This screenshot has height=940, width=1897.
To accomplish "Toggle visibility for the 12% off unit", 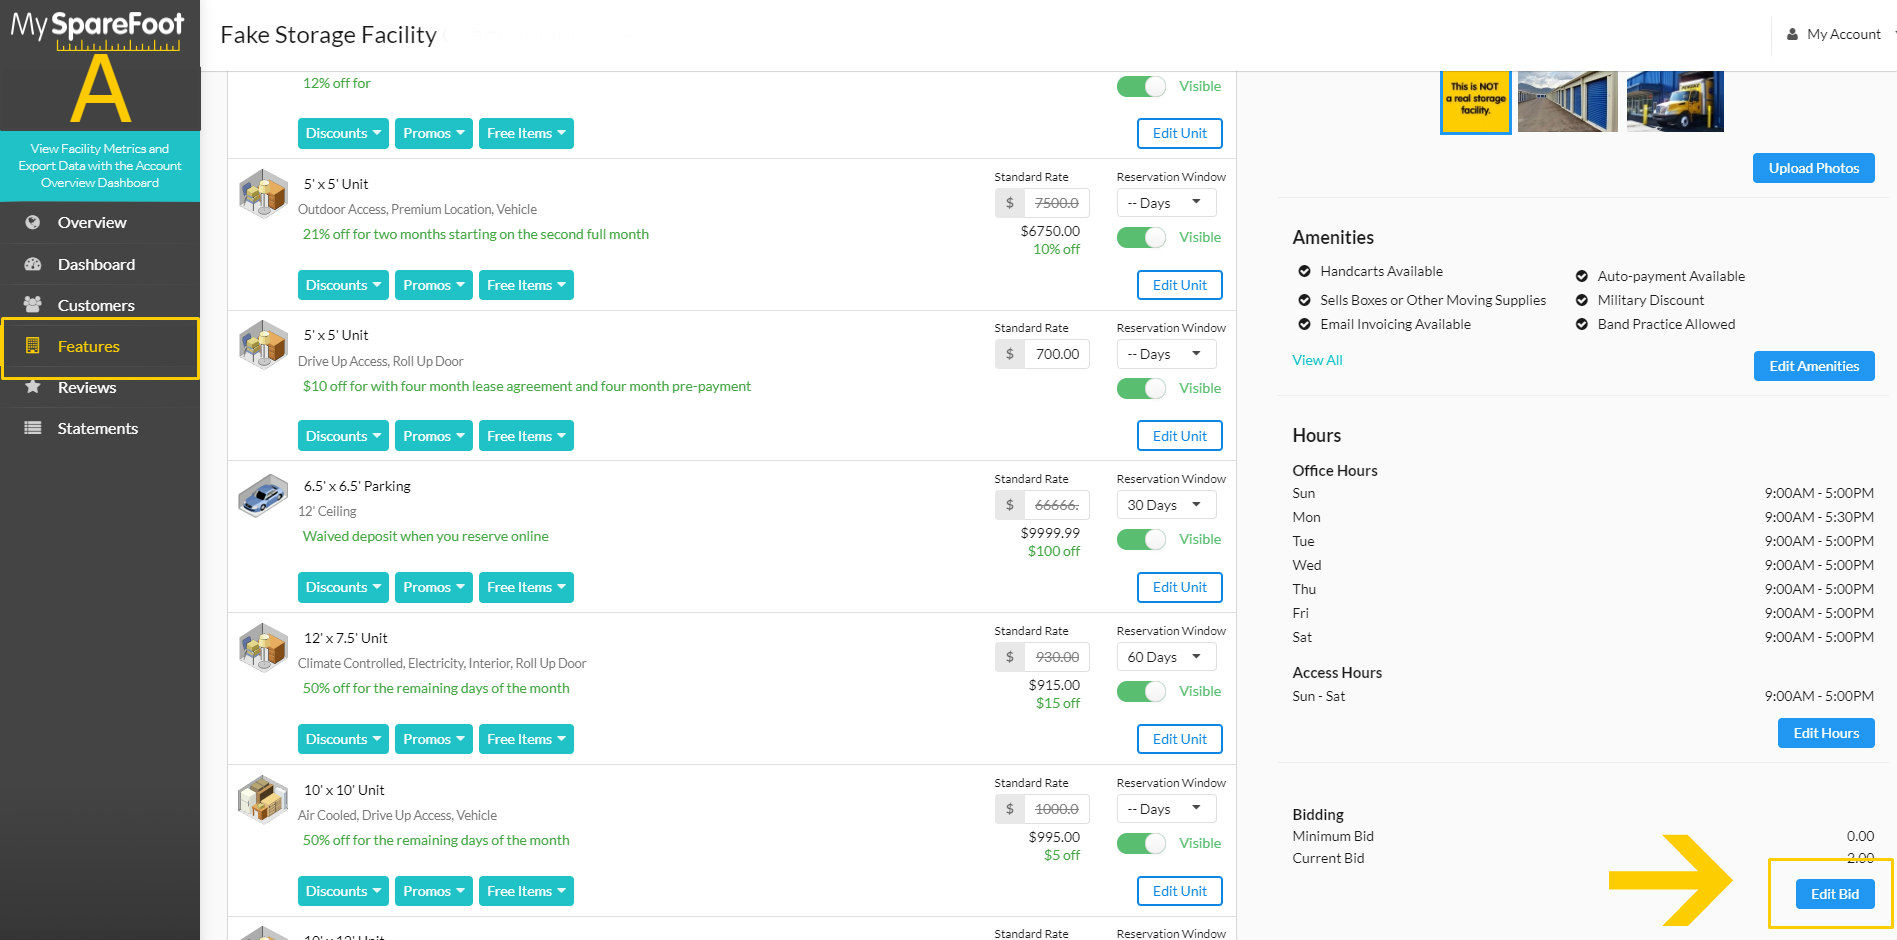I will 1141,86.
